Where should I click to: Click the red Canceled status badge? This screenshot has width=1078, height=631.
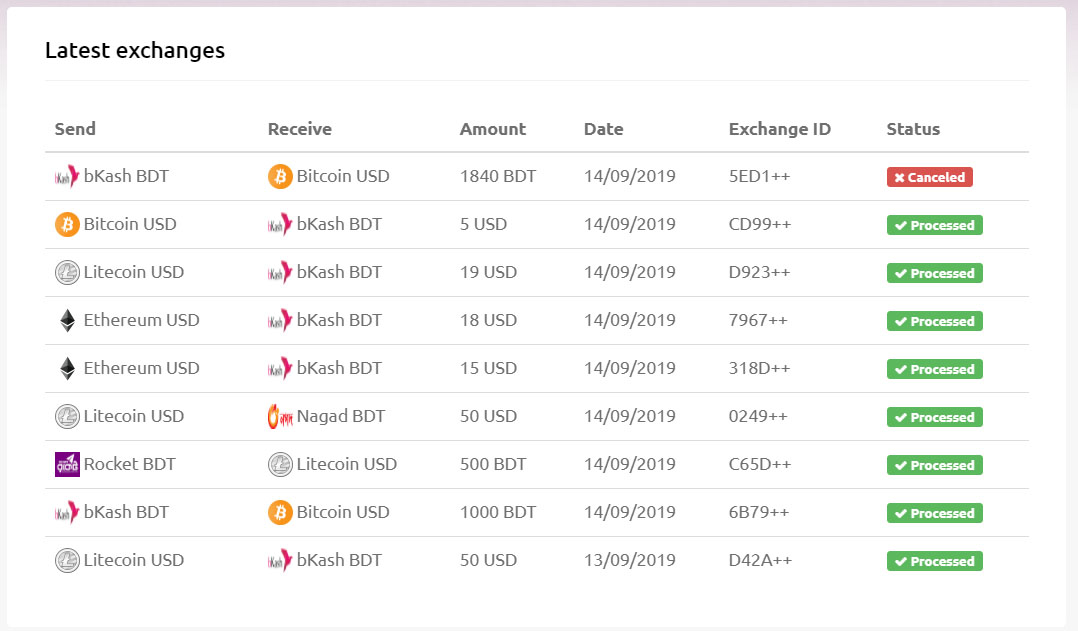(x=929, y=177)
